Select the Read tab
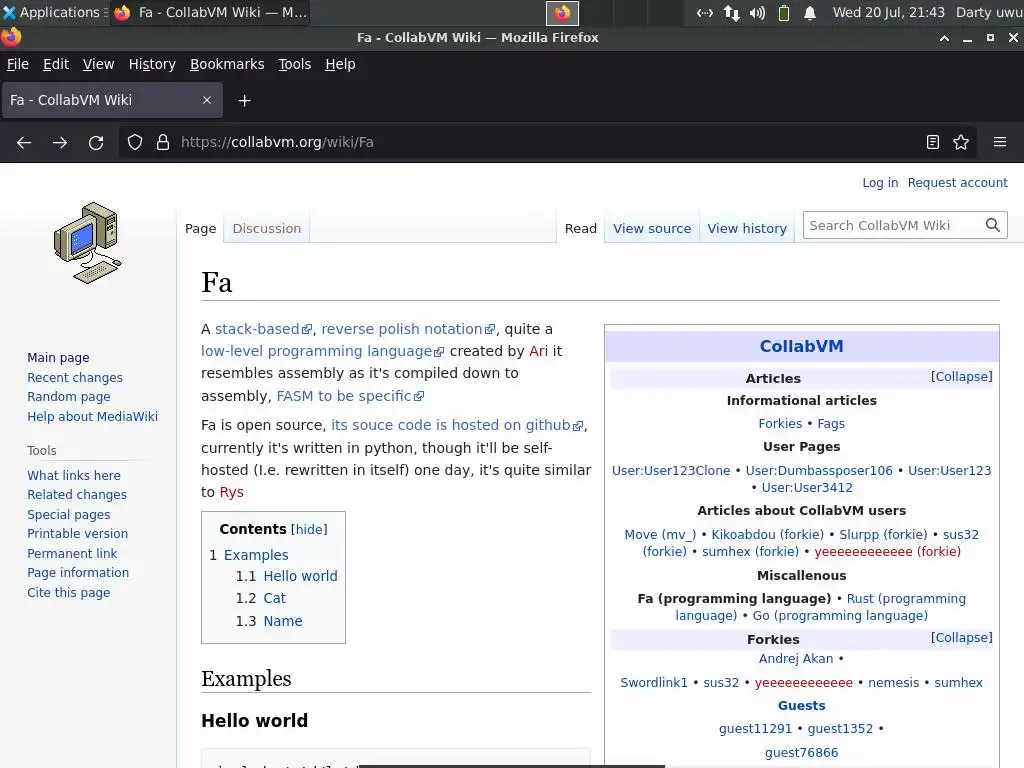This screenshot has width=1024, height=768. click(x=581, y=229)
